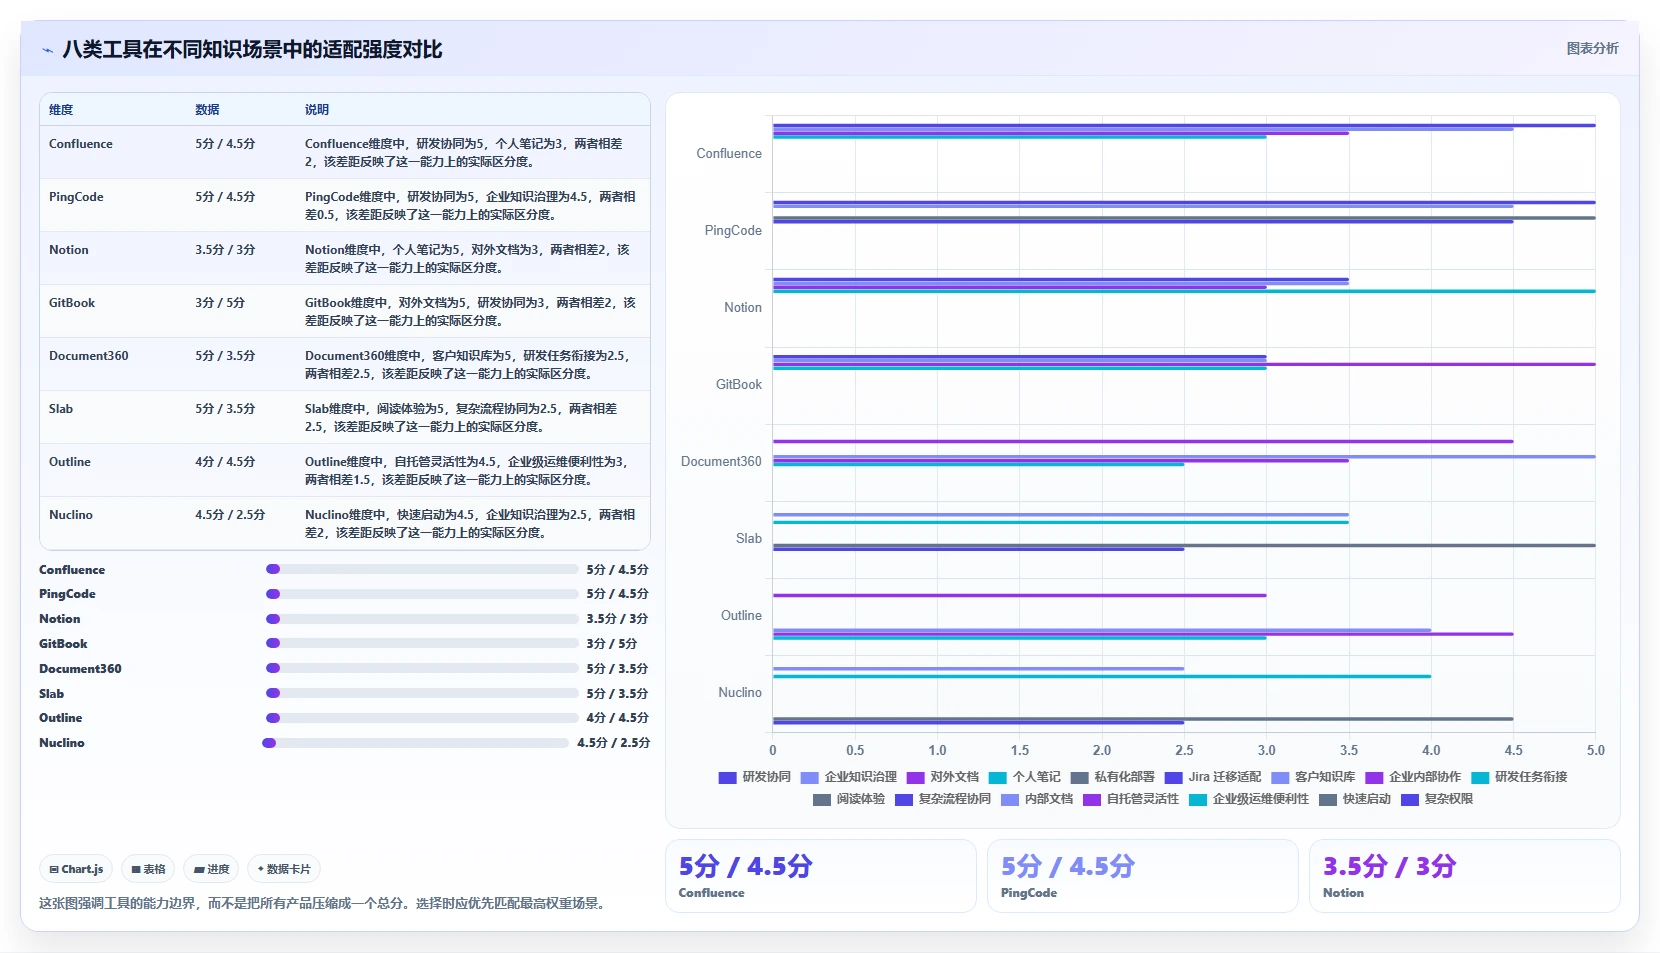Click the Notion chart axis label
Screen dimensions: 1660x953
click(x=743, y=308)
